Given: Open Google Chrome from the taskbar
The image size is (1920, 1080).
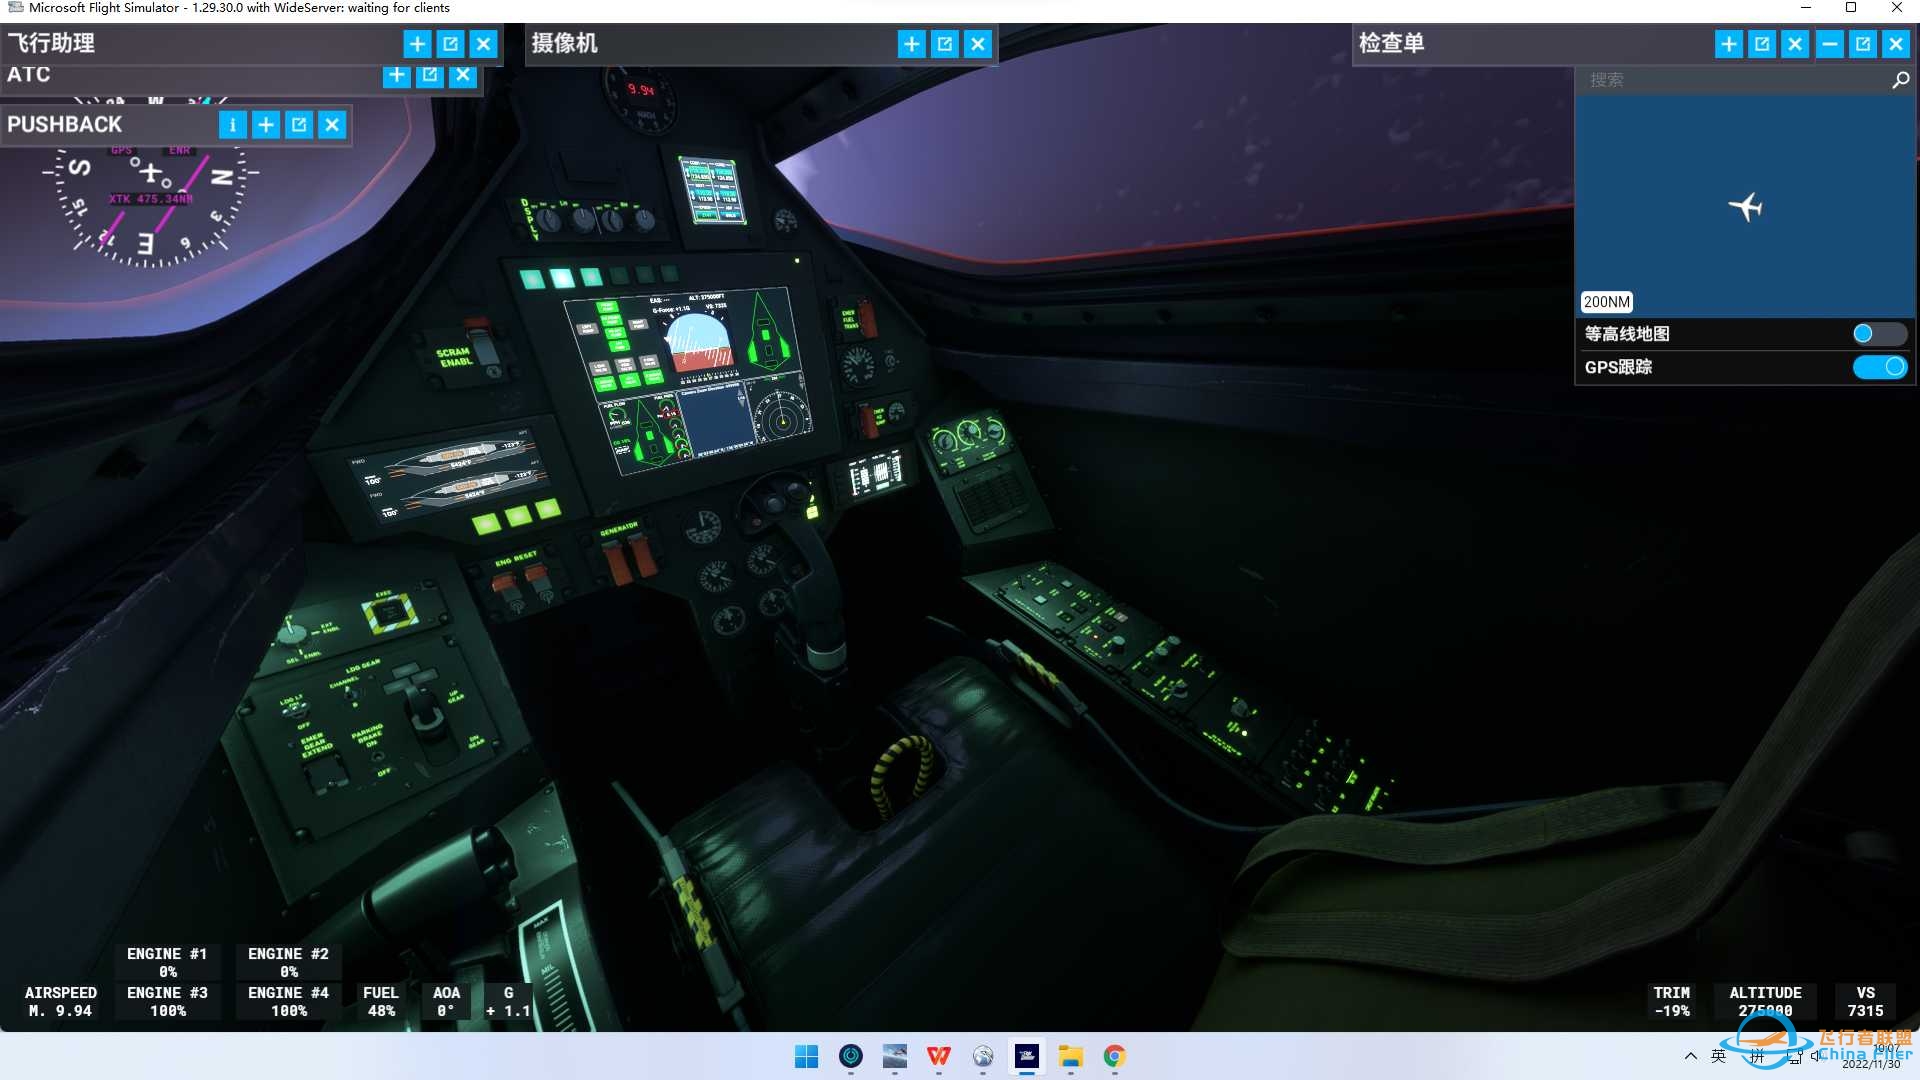Looking at the screenshot, I should click(1114, 1056).
